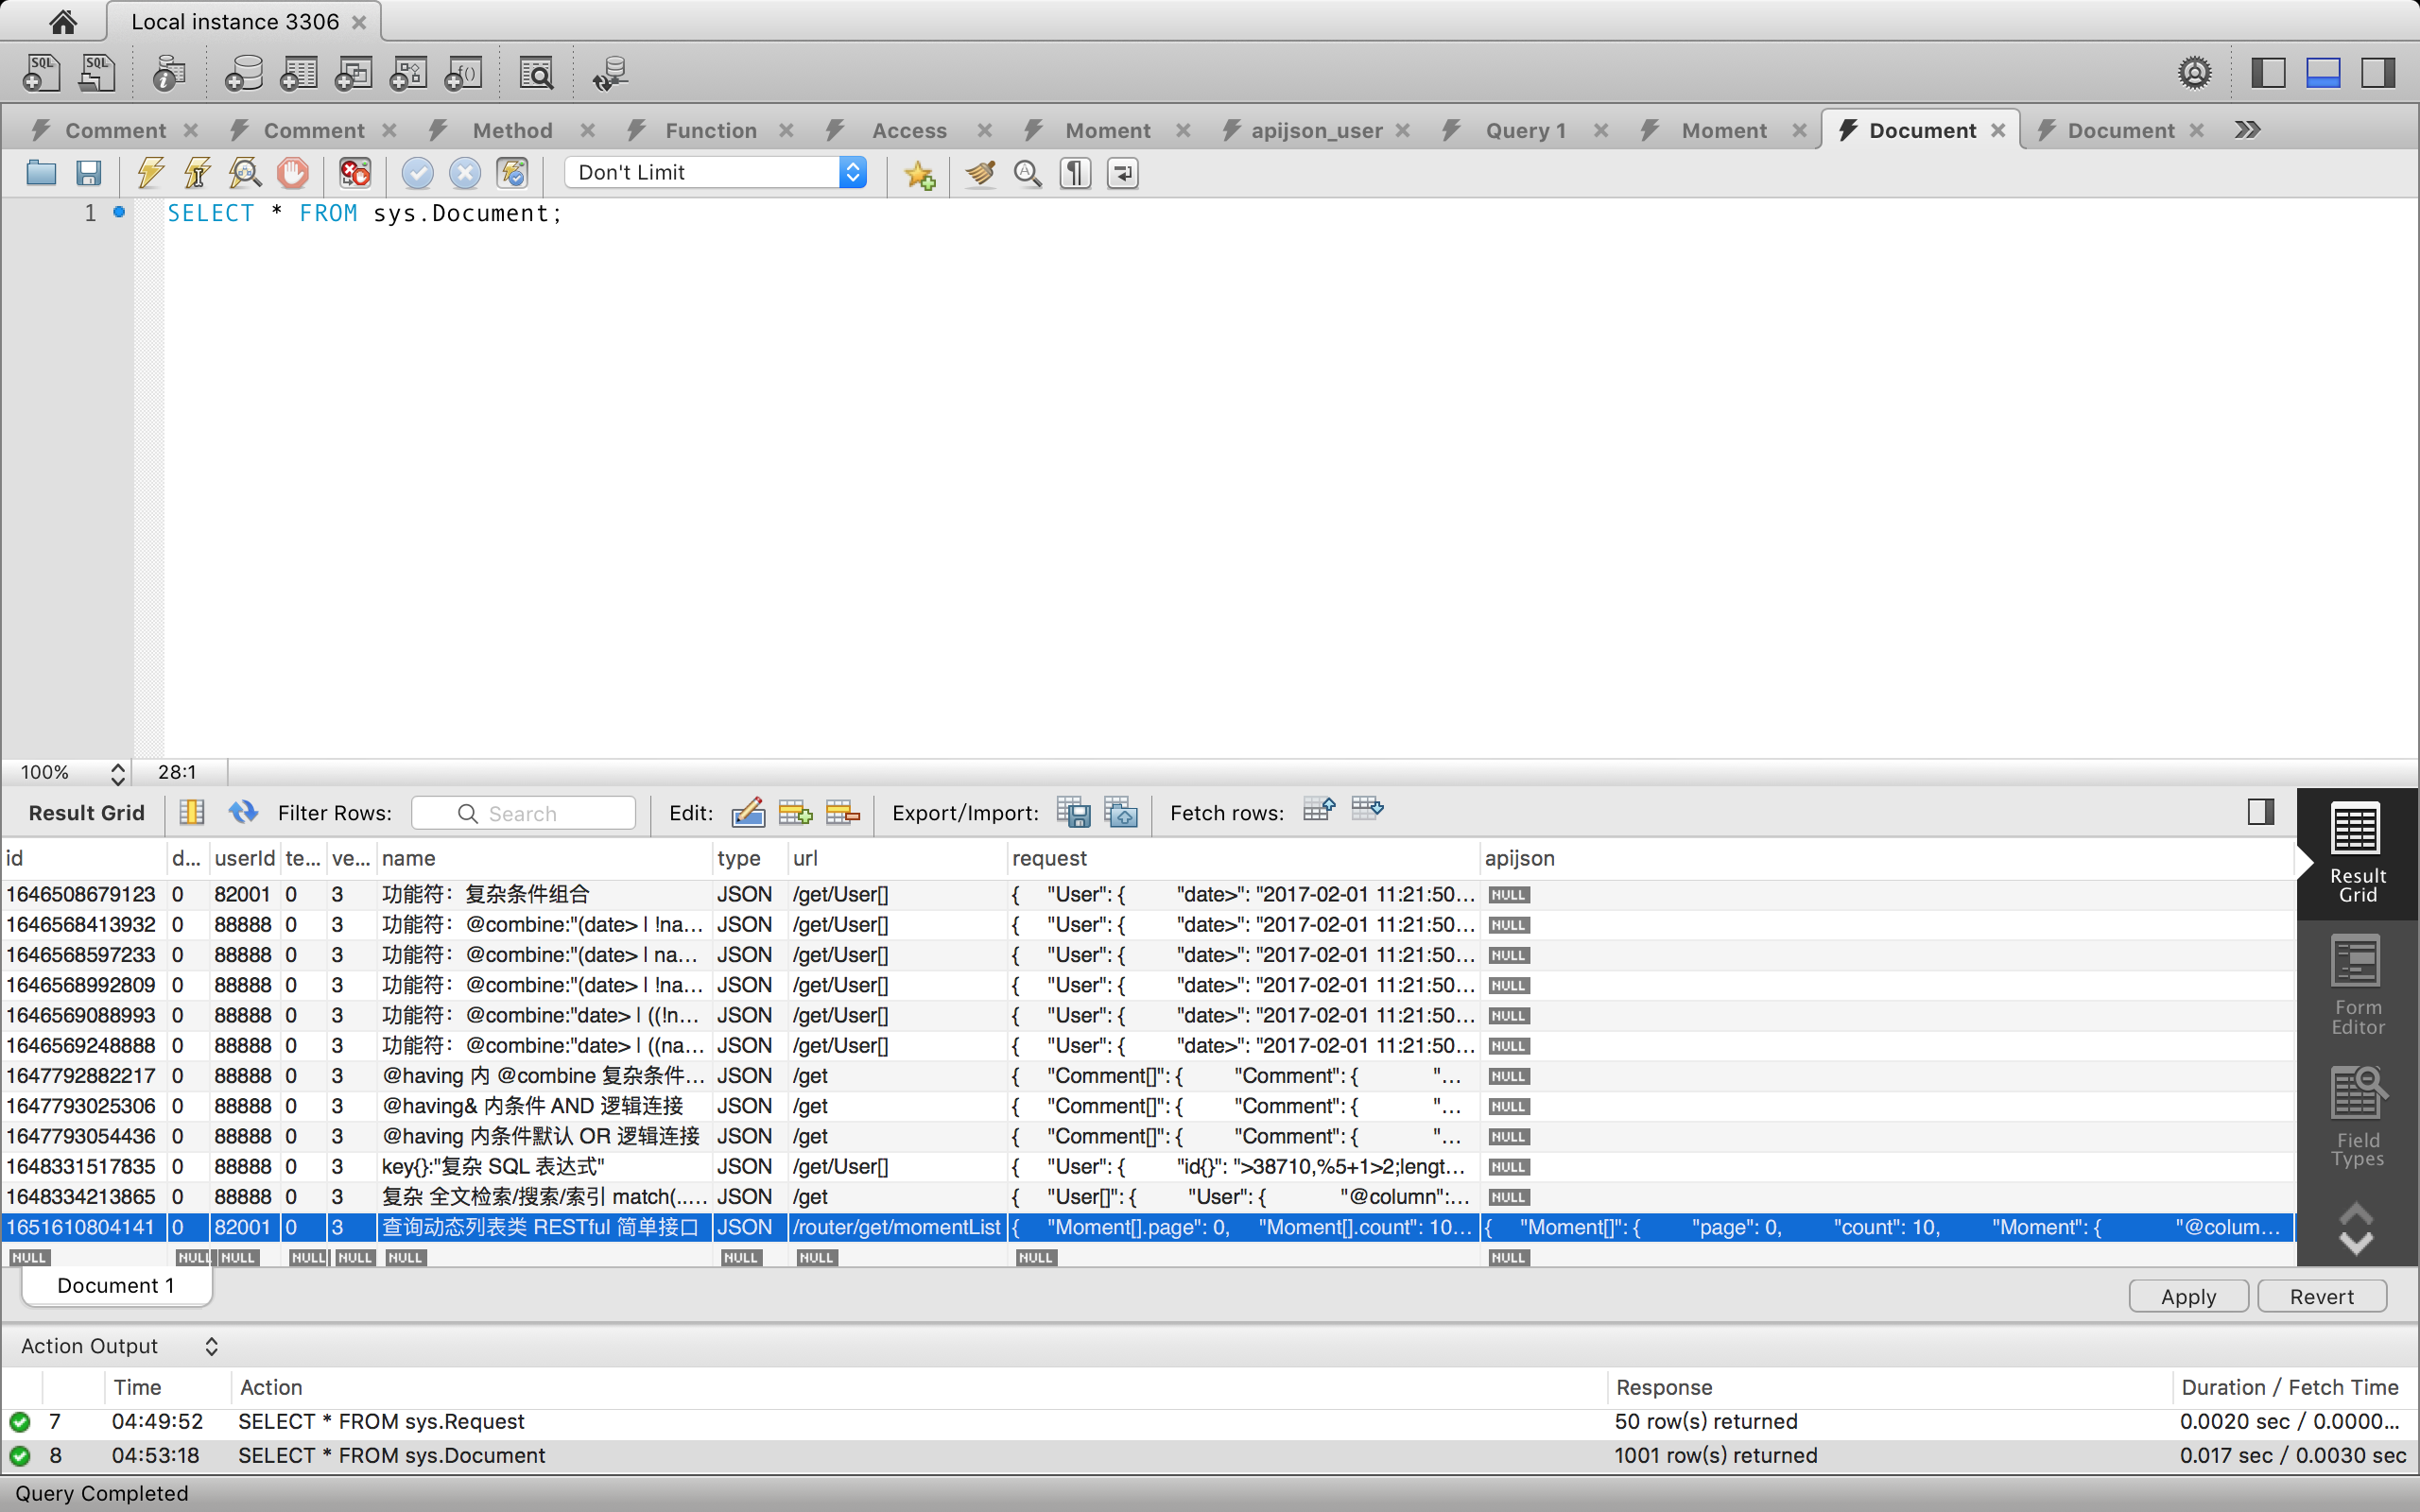Import records from external file
The height and width of the screenshot is (1512, 2420).
tap(1121, 812)
